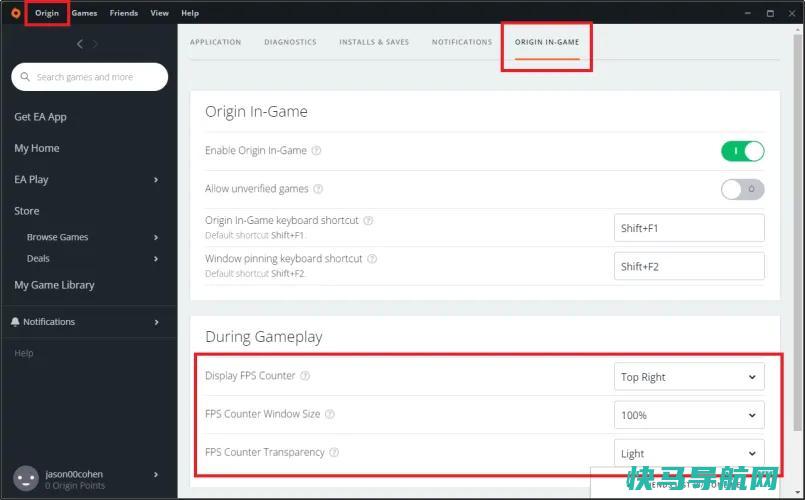Open Deals in Store

[38, 258]
